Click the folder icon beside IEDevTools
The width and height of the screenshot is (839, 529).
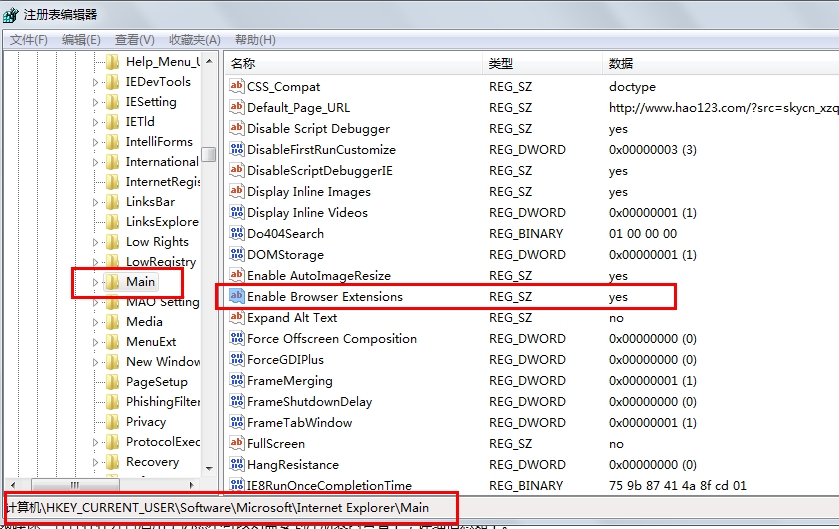(x=113, y=82)
